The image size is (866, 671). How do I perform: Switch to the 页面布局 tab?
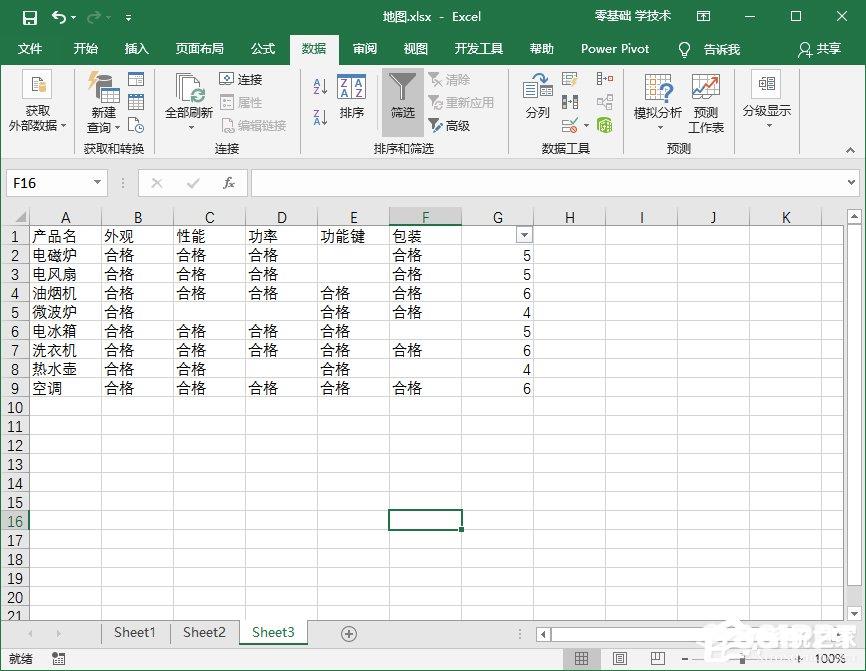click(199, 49)
